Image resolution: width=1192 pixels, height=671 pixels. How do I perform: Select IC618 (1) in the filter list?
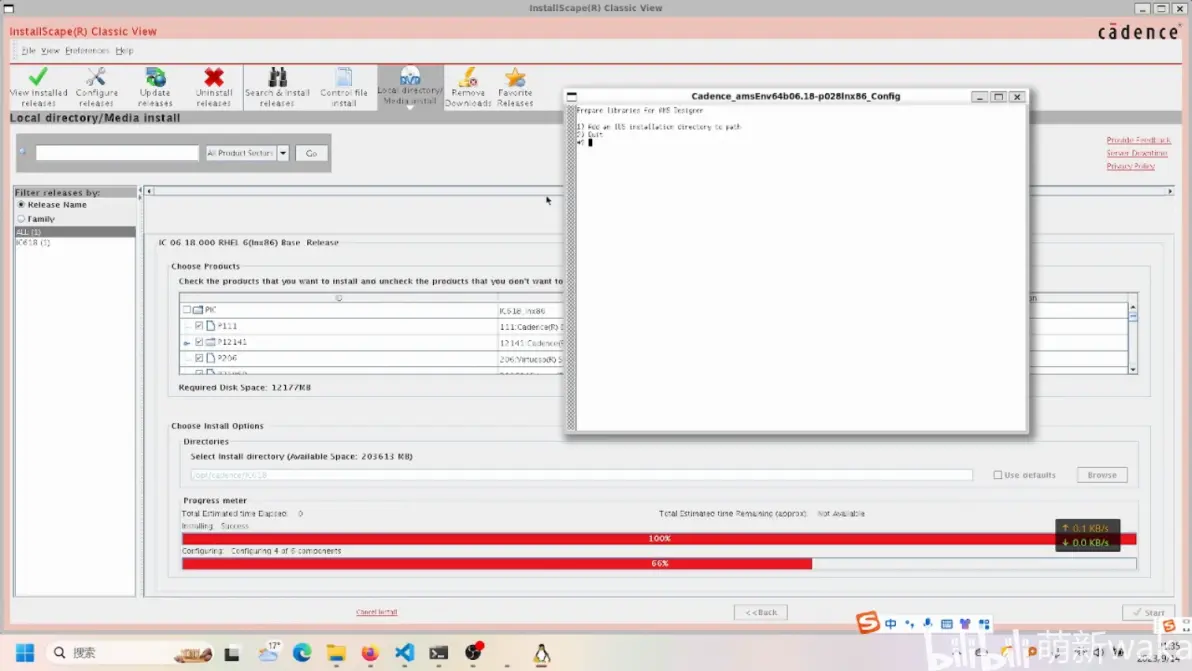click(x=74, y=243)
